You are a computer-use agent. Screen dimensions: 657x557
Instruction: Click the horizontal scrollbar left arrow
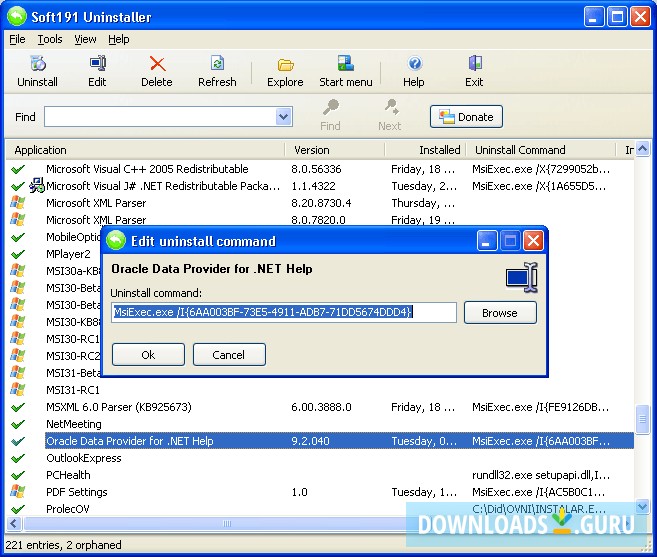pyautogui.click(x=14, y=523)
